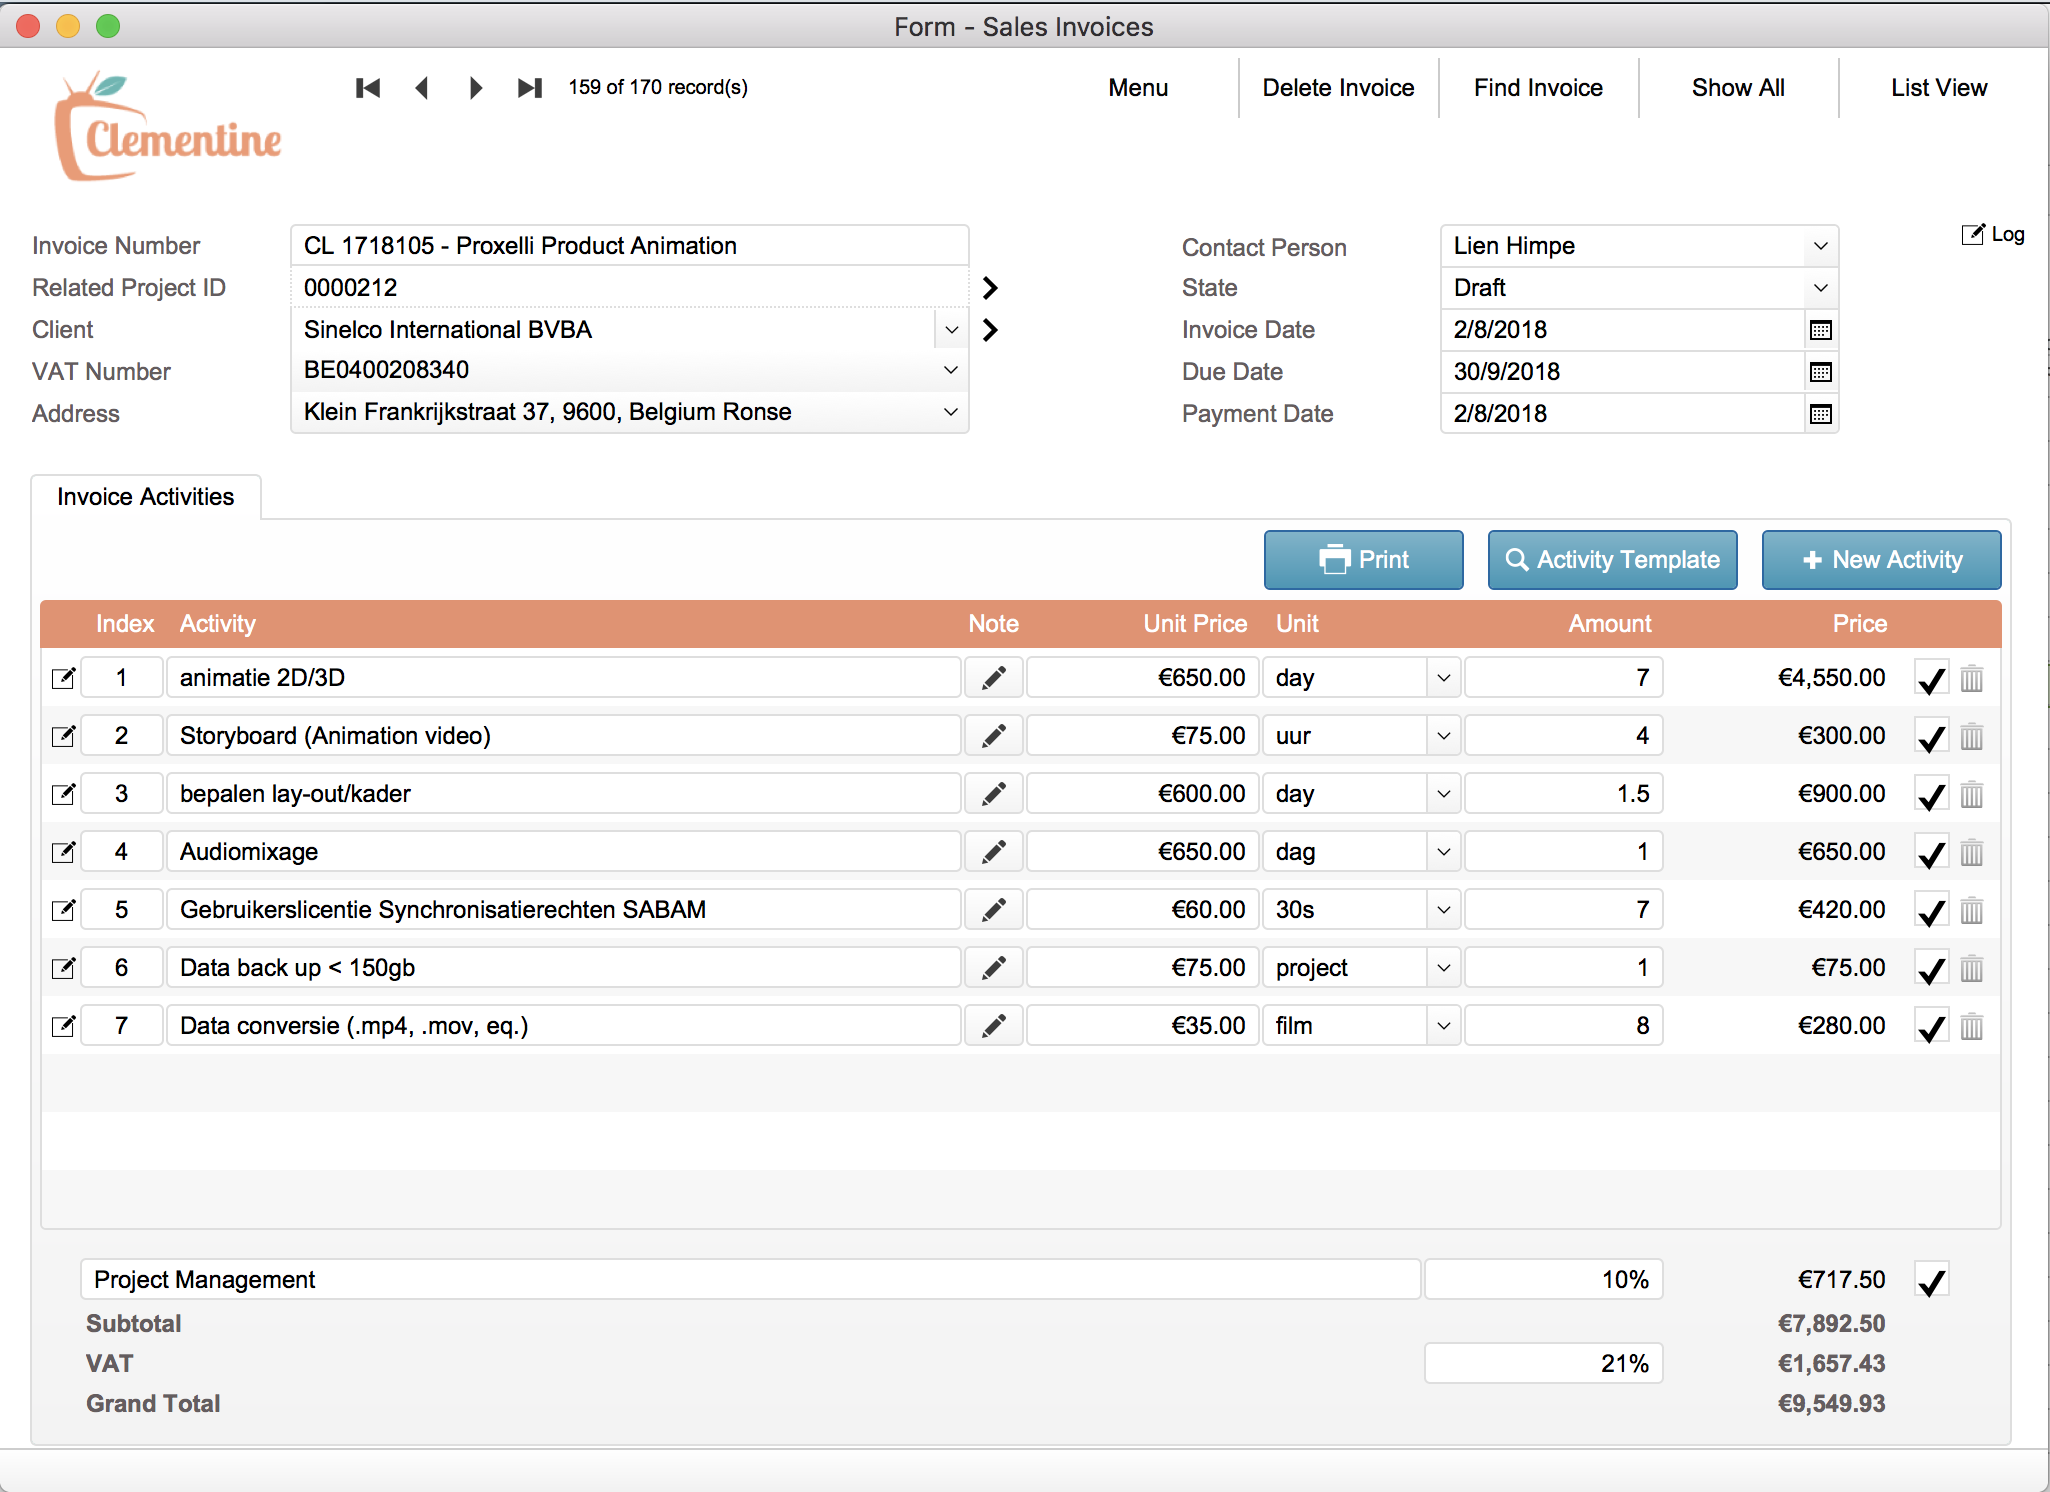The image size is (2050, 1492).
Task: Open related project arrow next to 0000212
Action: coord(990,288)
